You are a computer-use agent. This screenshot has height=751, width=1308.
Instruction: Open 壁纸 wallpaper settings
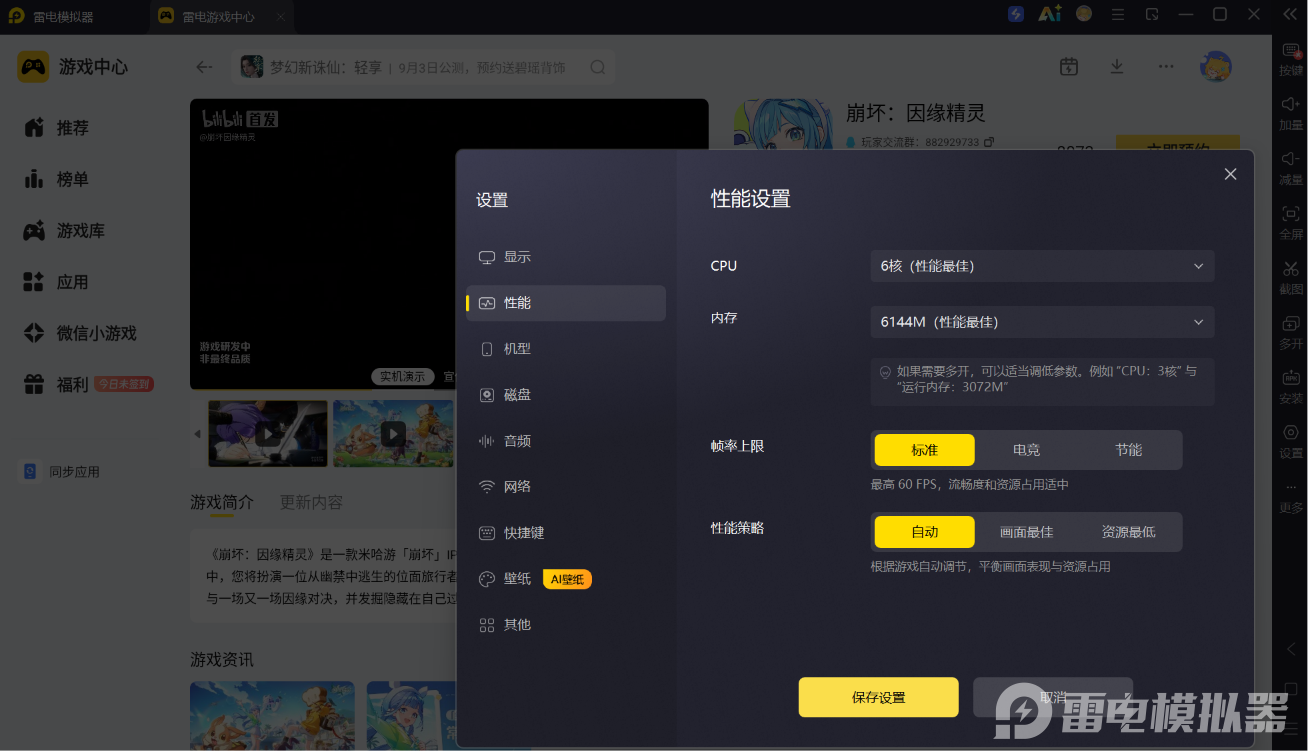pyautogui.click(x=566, y=579)
